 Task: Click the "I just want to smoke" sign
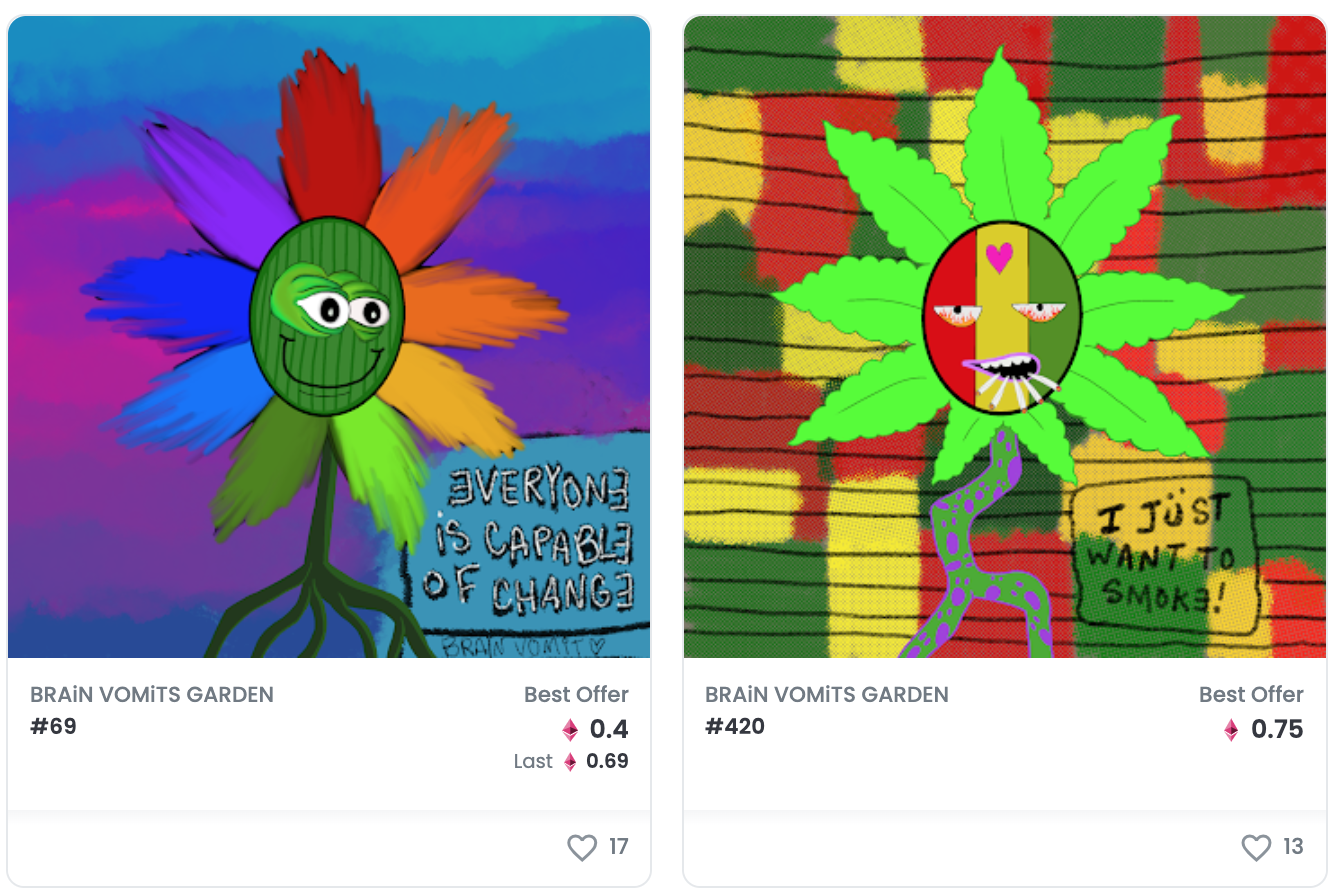coord(1166,557)
